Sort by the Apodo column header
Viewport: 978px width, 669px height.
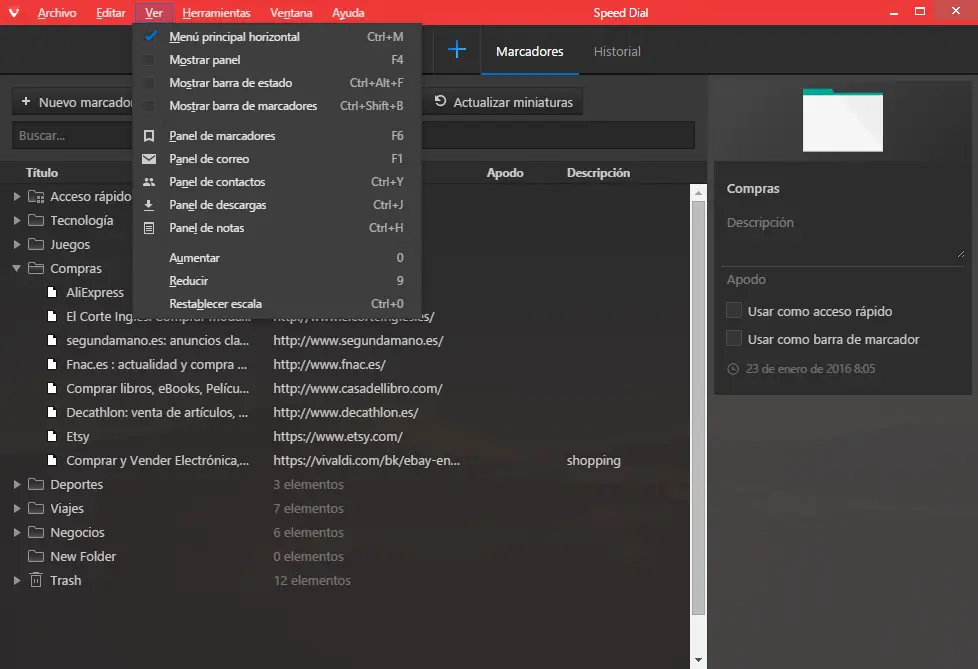coord(505,173)
